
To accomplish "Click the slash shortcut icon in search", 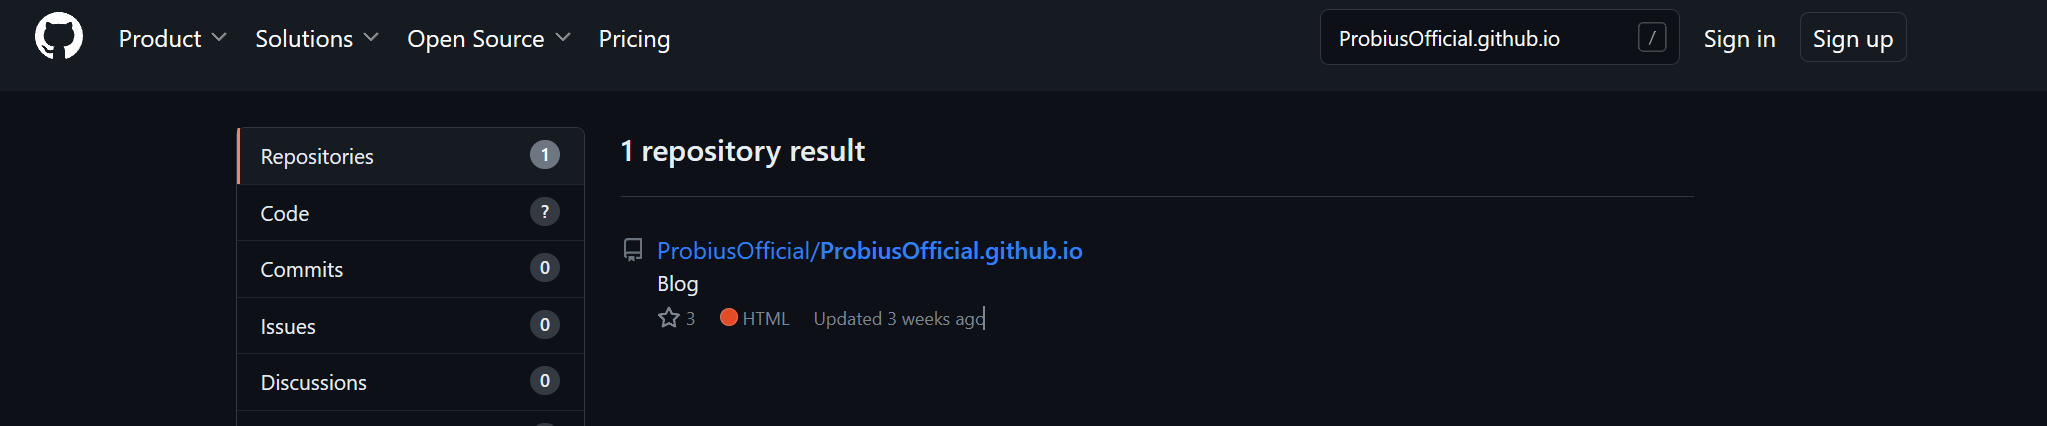I will [1652, 38].
